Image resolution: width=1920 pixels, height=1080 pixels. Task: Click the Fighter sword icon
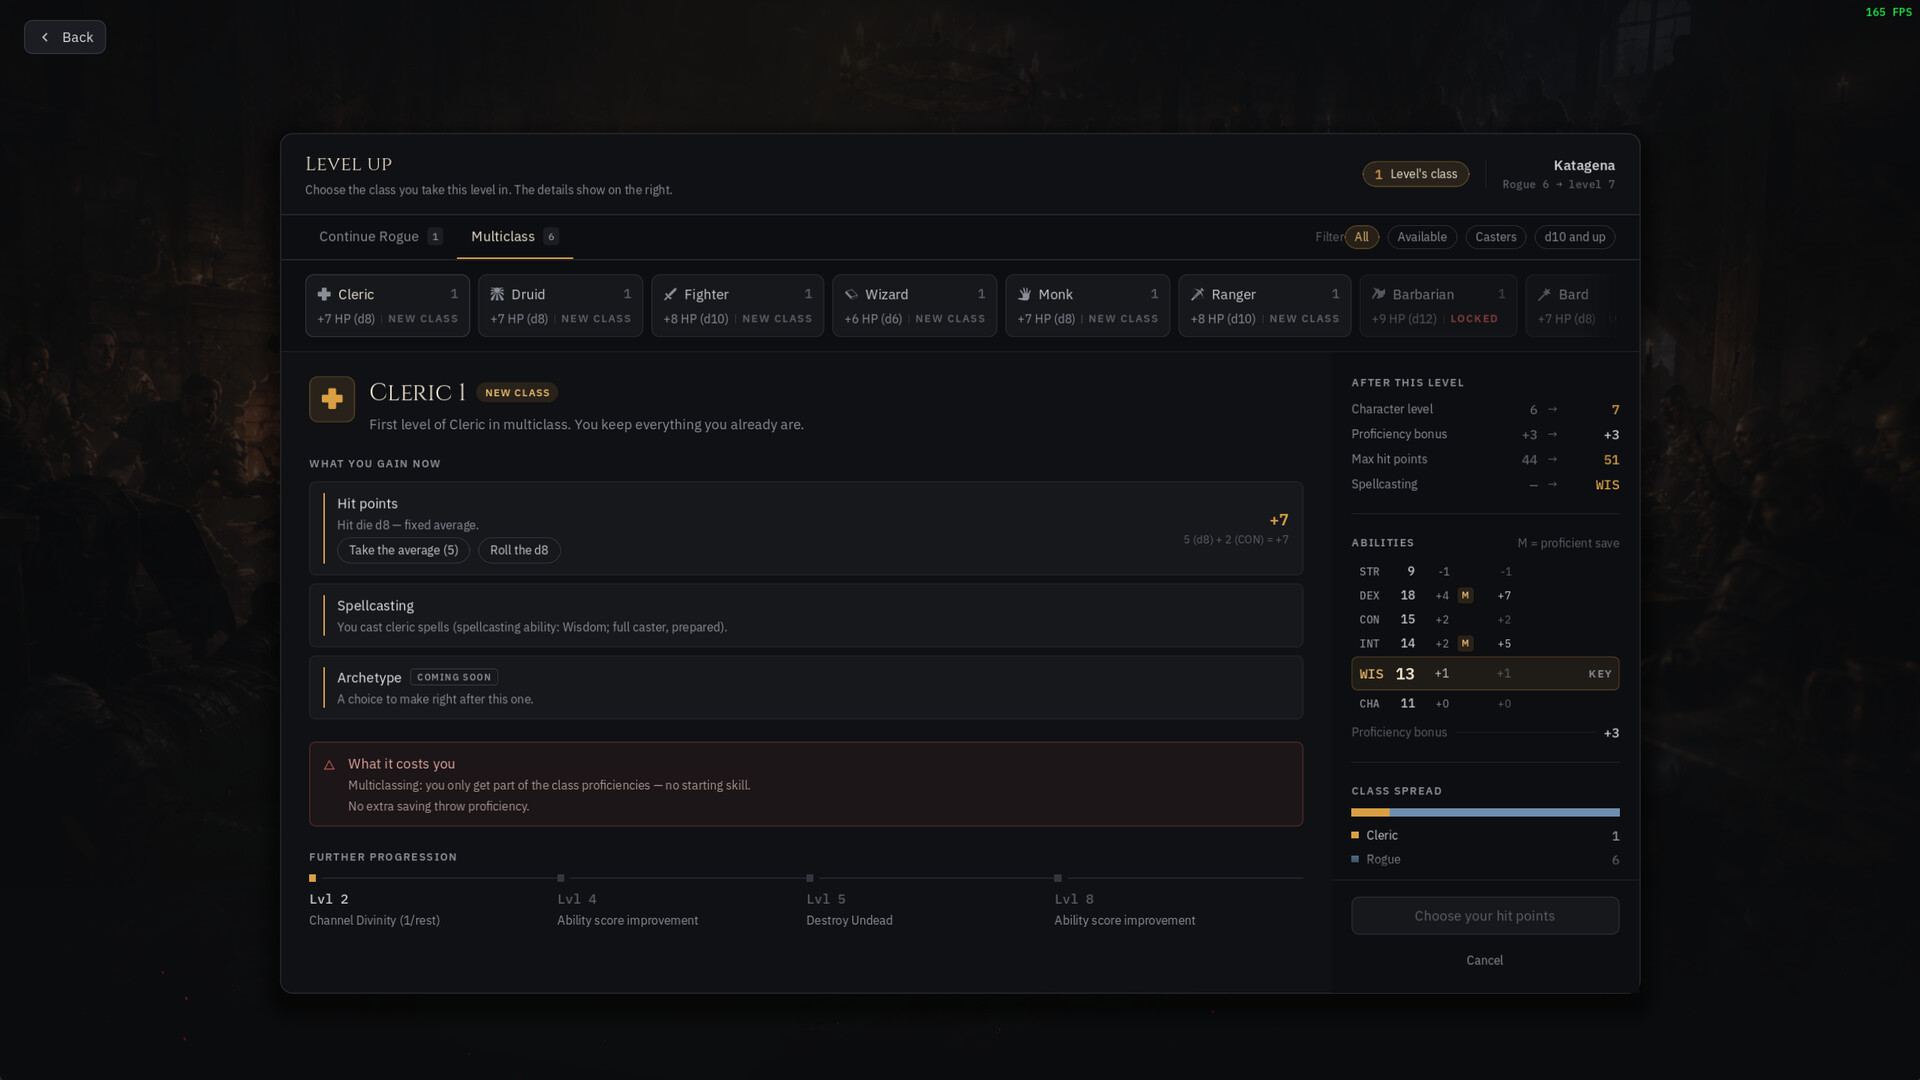670,294
